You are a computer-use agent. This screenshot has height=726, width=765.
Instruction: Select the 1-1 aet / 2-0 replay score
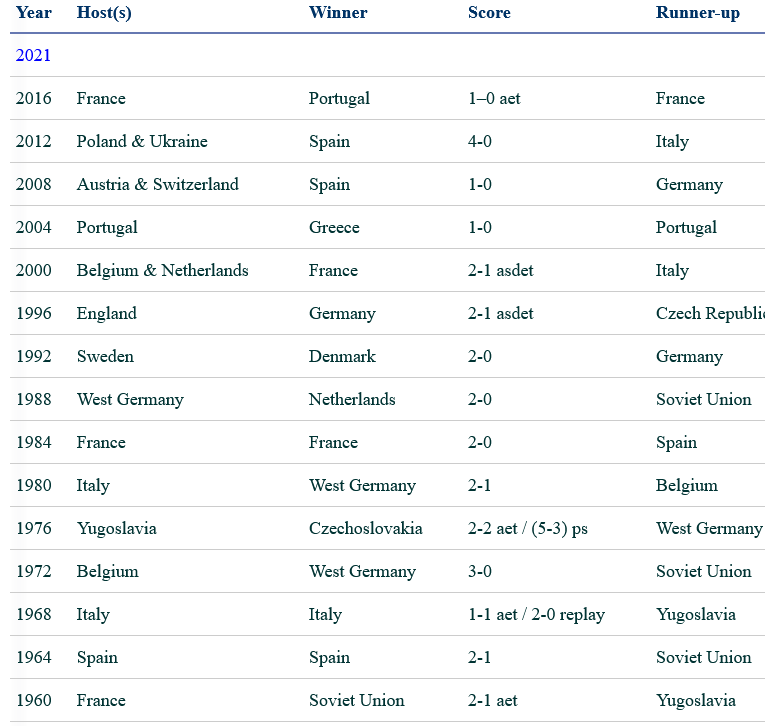click(536, 615)
